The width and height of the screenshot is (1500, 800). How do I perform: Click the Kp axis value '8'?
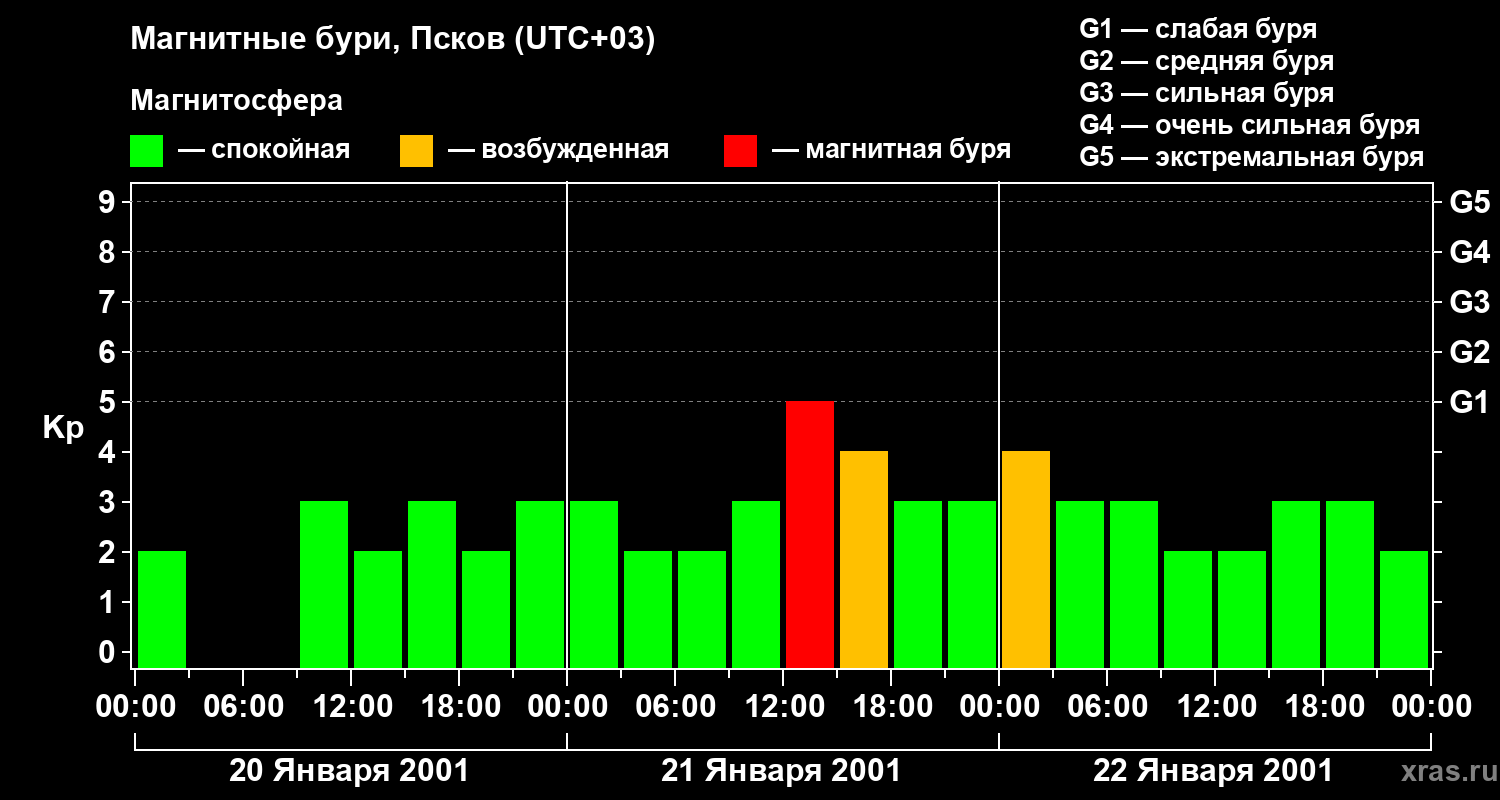[109, 252]
